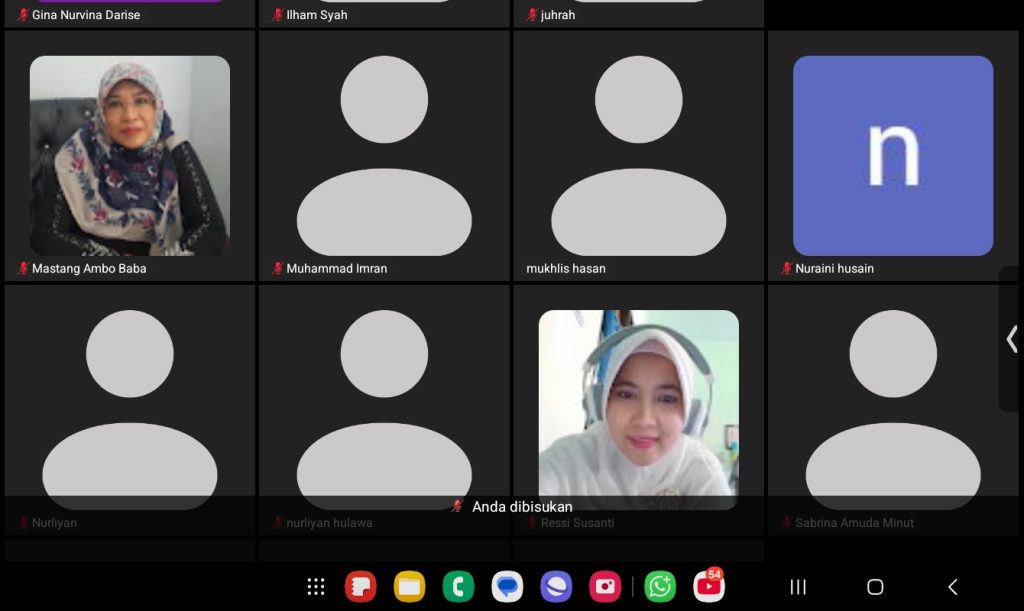1024x611 pixels.
Task: Tap the muted mic icon beside Muhammad Imran
Action: [x=278, y=268]
